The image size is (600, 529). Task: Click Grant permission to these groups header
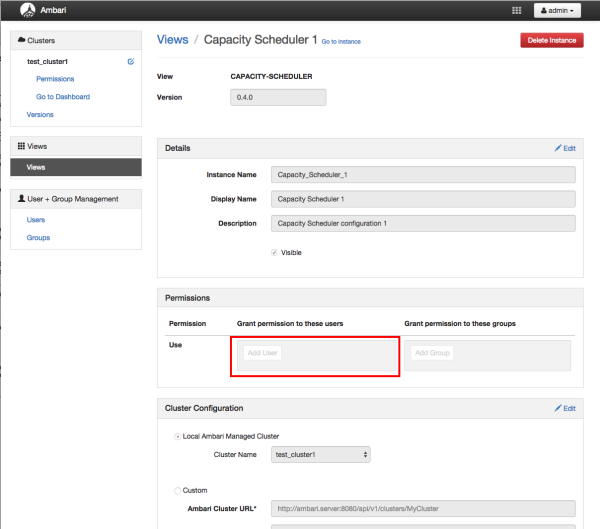coord(460,323)
